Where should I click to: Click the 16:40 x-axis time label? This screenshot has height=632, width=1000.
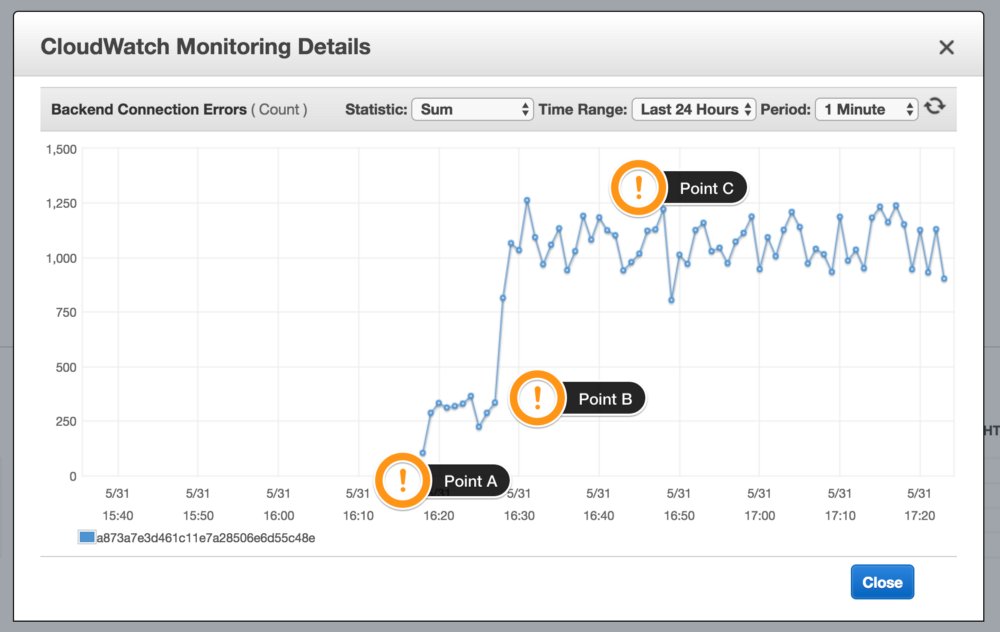point(599,515)
